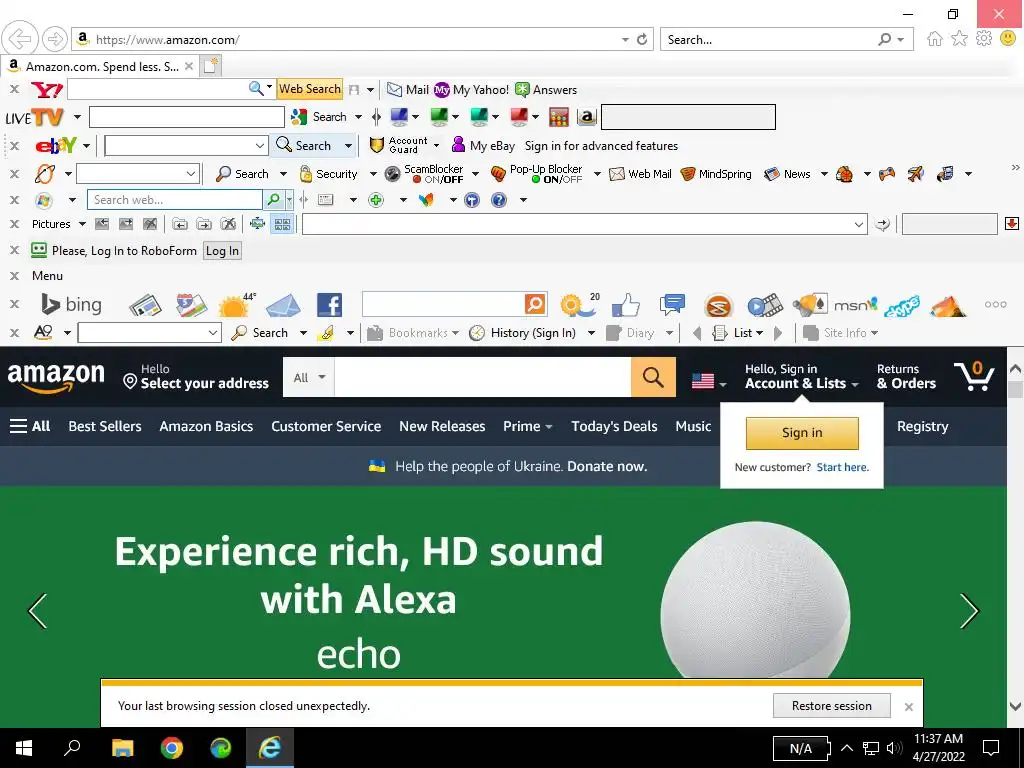The image size is (1024, 768).
Task: Close the Bing bar with its X
Action: (x=14, y=304)
